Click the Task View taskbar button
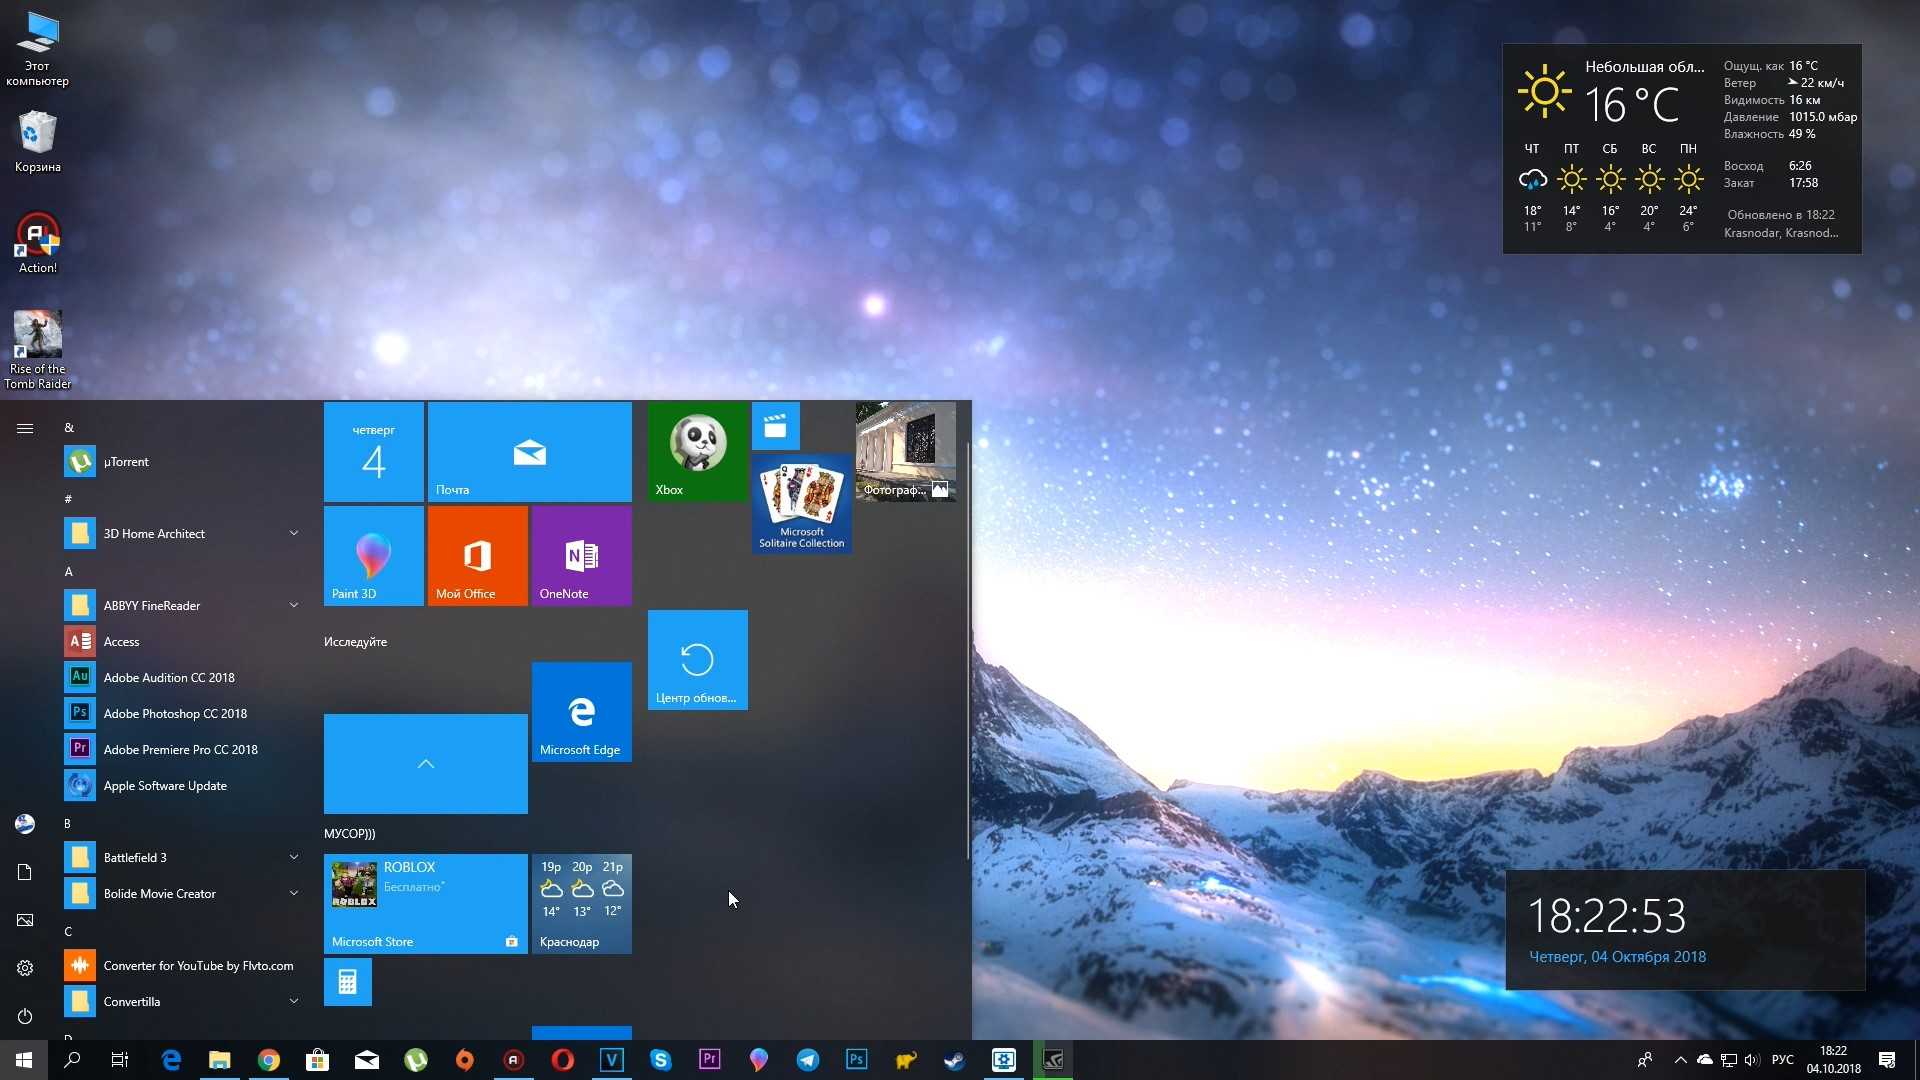This screenshot has height=1080, width=1920. 120,1060
